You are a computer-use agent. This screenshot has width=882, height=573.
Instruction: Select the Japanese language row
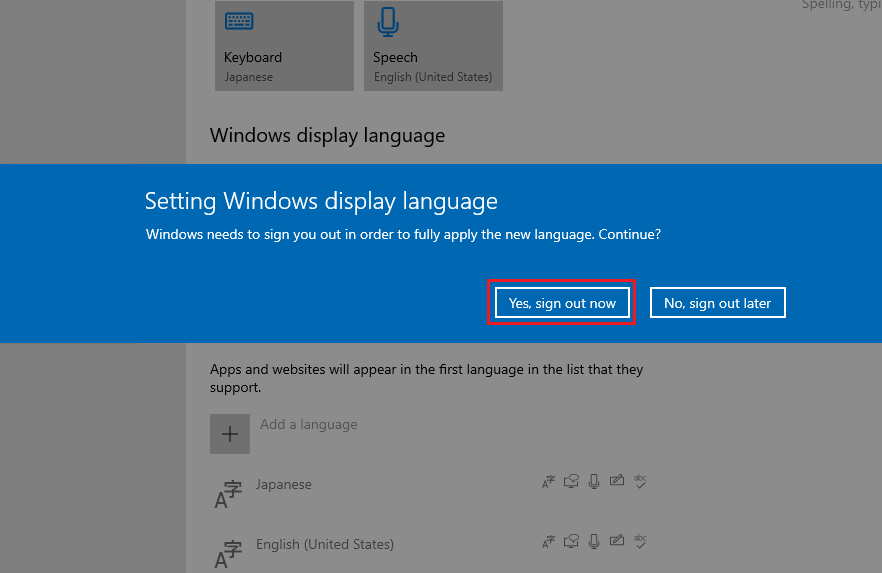click(x=431, y=493)
